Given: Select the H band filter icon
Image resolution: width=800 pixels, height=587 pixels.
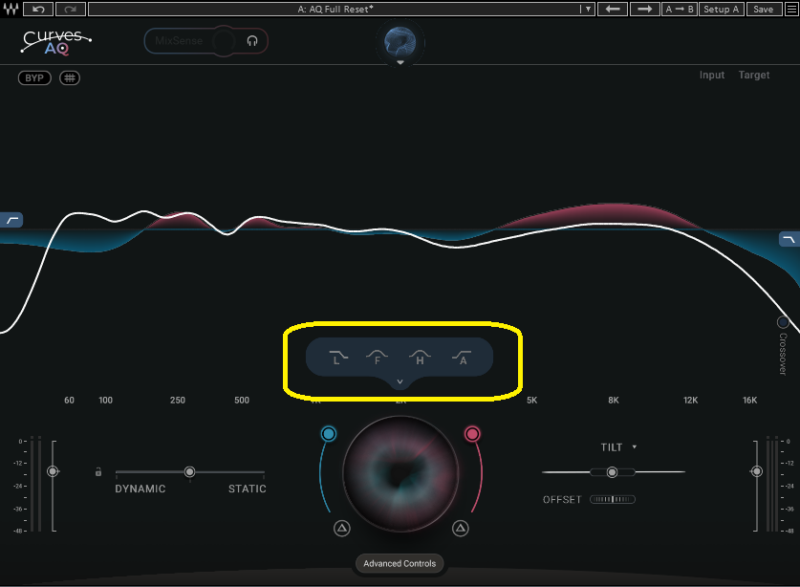Looking at the screenshot, I should point(420,356).
